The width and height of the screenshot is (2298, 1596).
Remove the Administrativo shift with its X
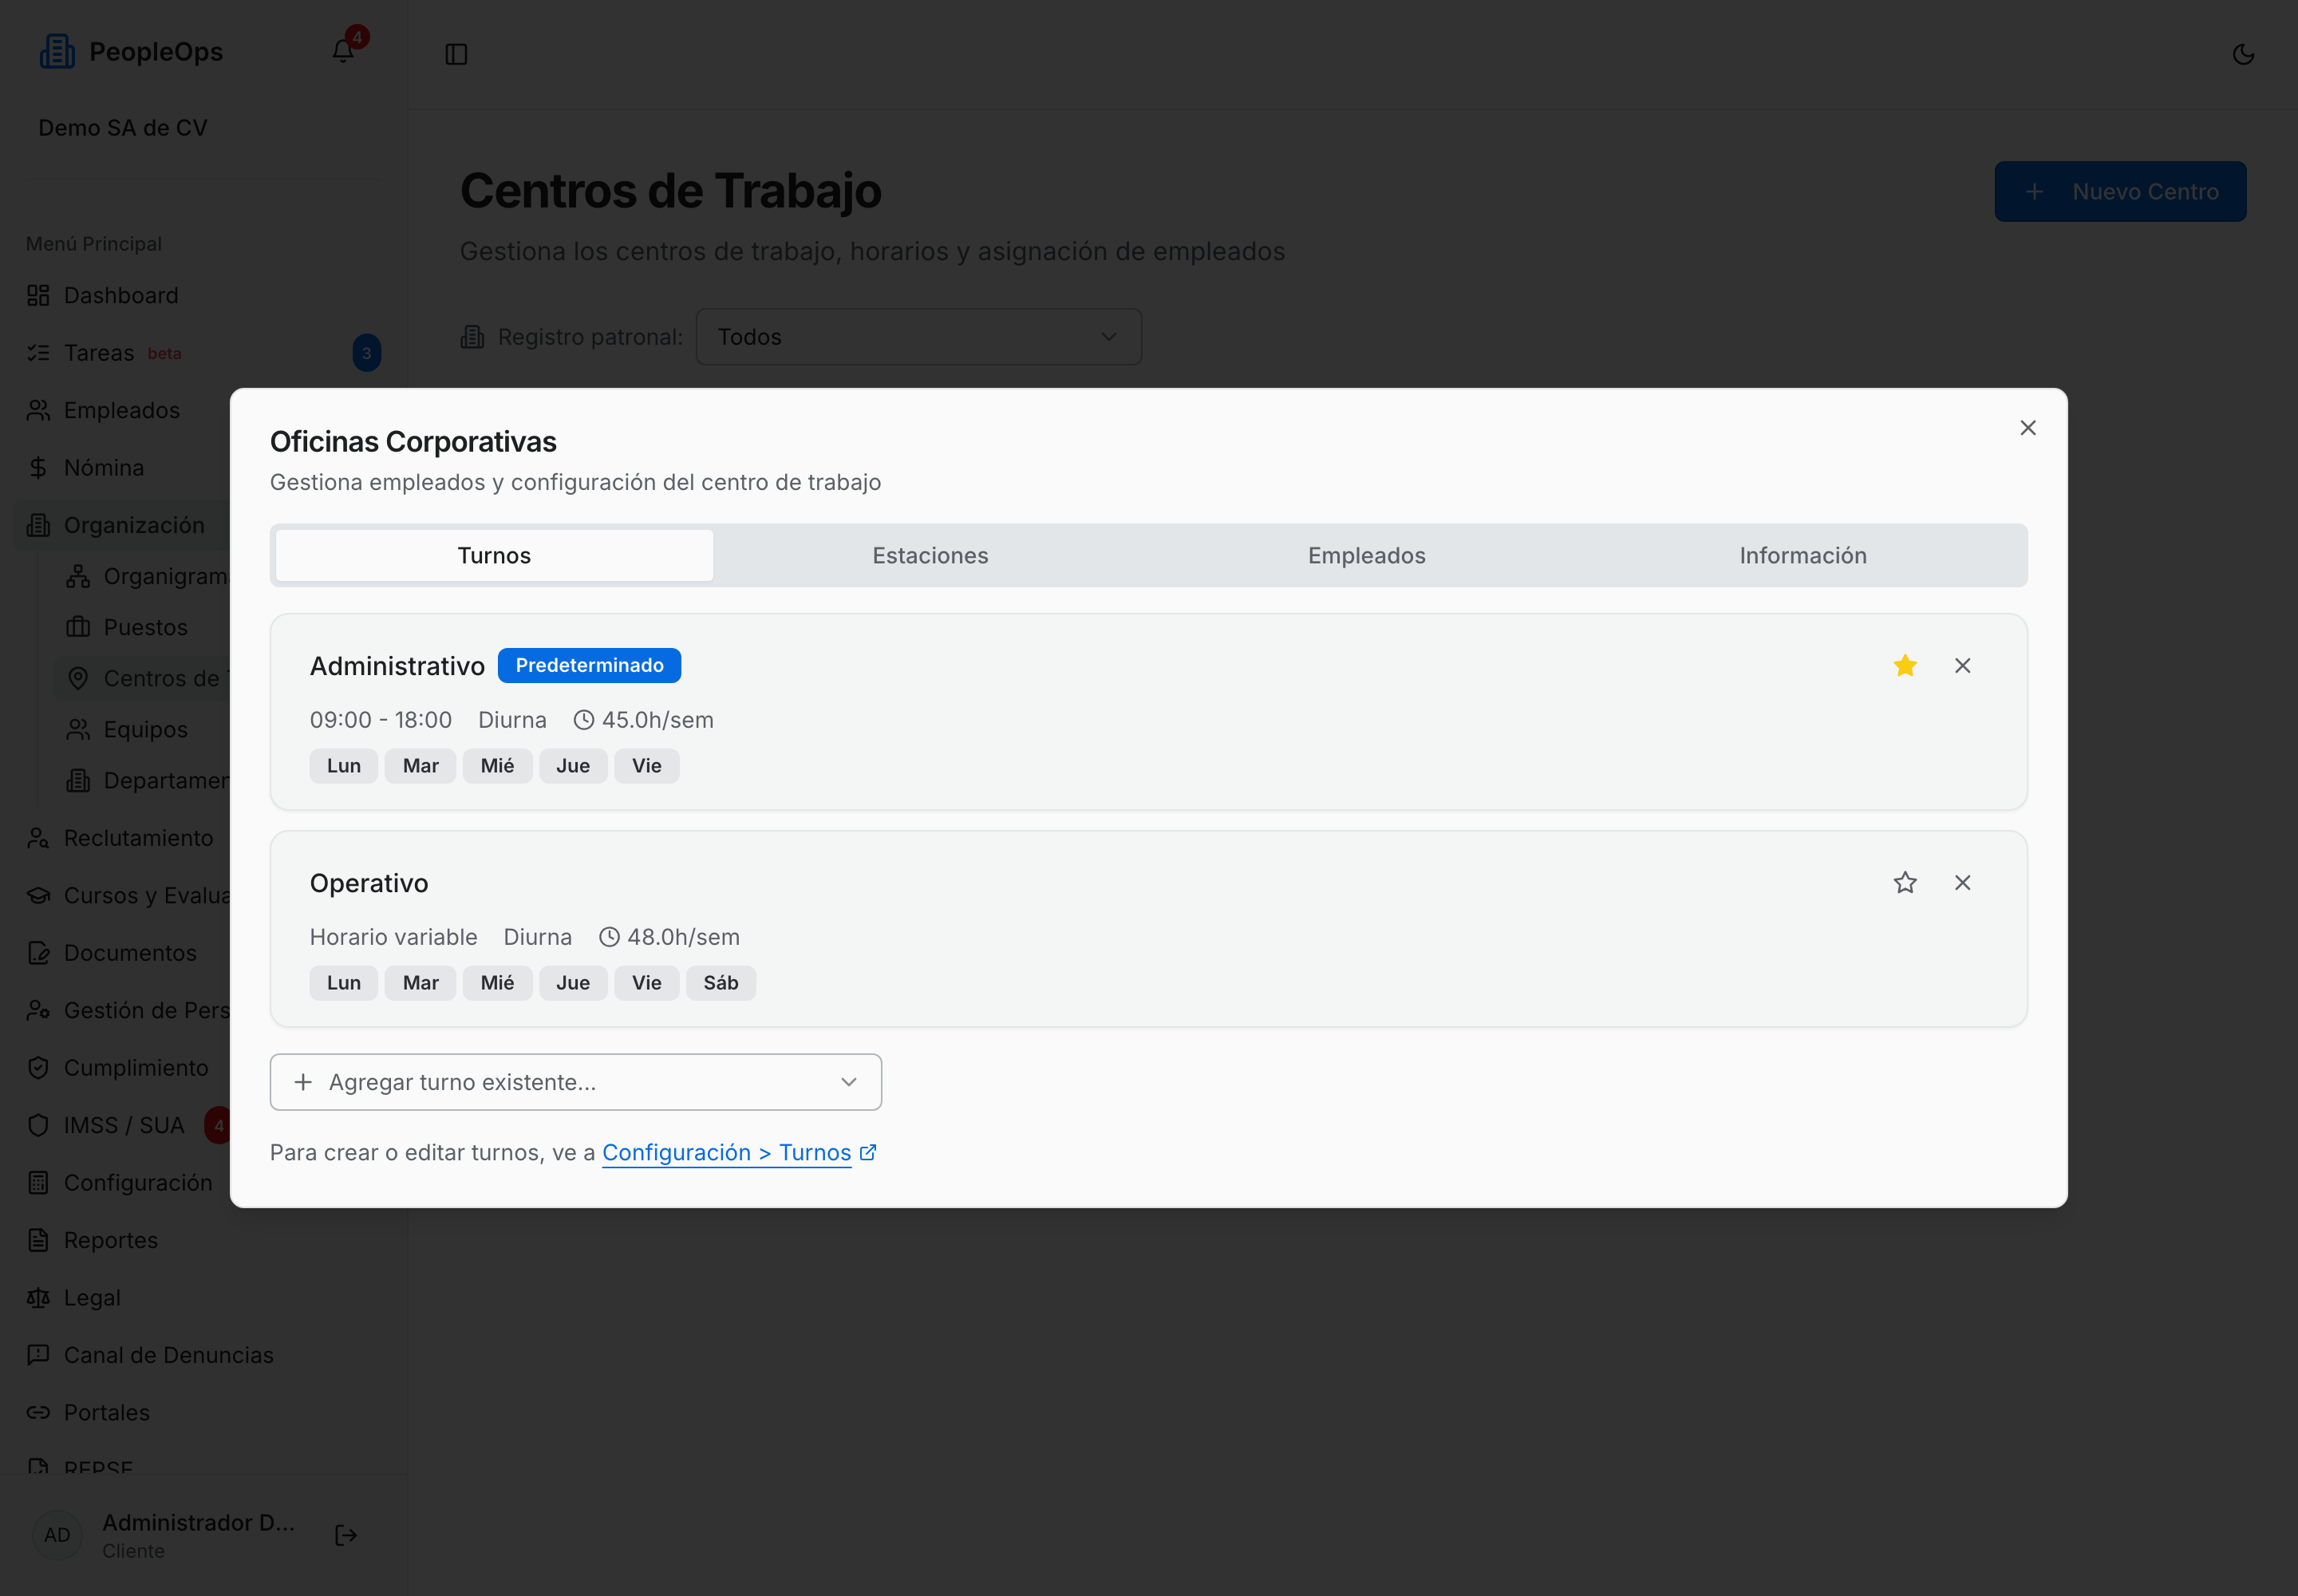tap(1962, 666)
